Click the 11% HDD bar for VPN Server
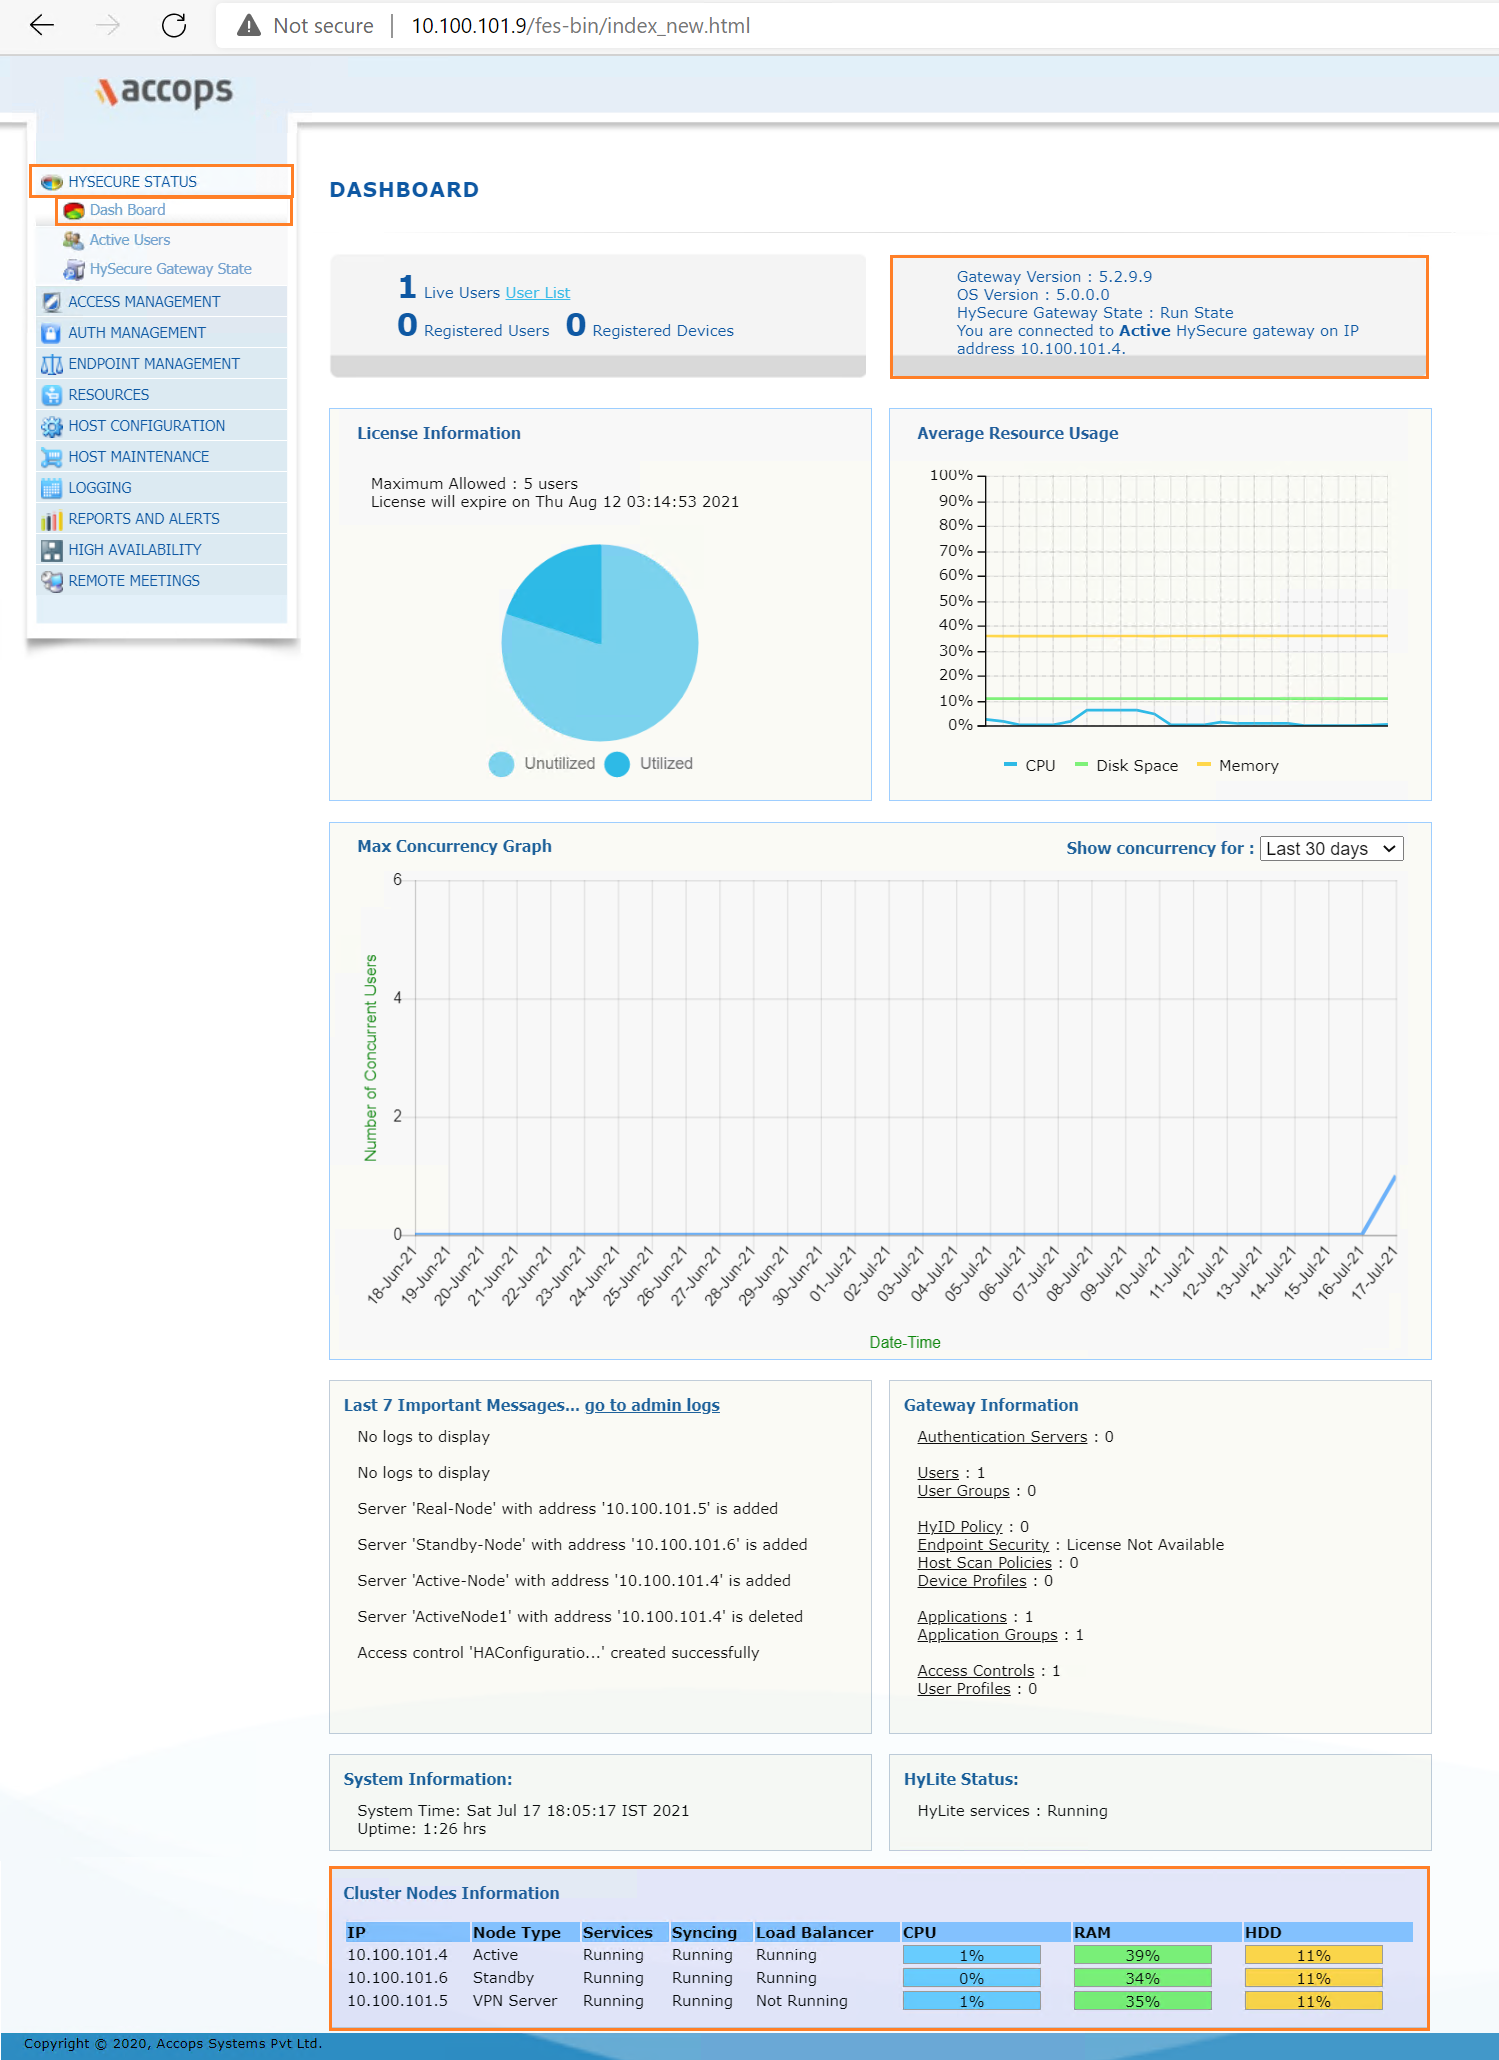The height and width of the screenshot is (2060, 1499). click(1313, 2001)
